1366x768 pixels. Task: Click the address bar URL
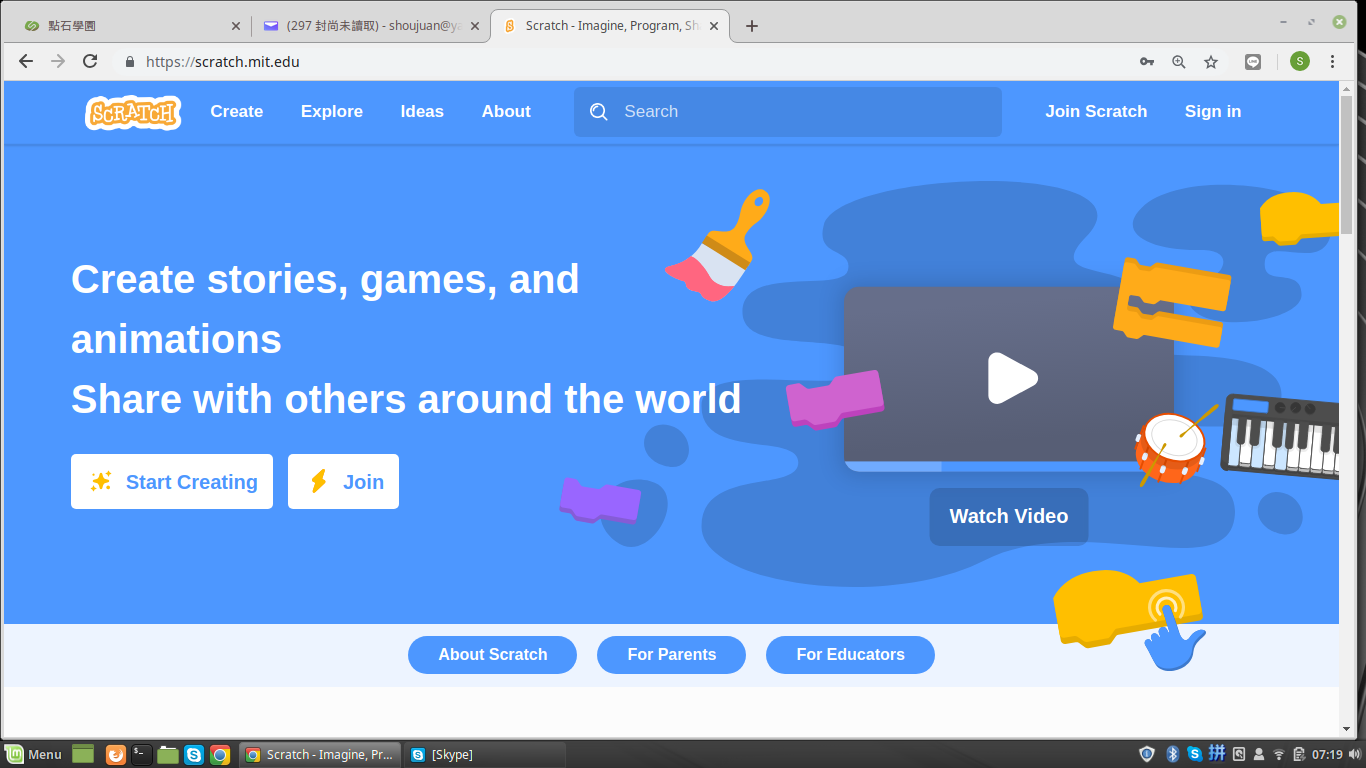click(x=223, y=62)
